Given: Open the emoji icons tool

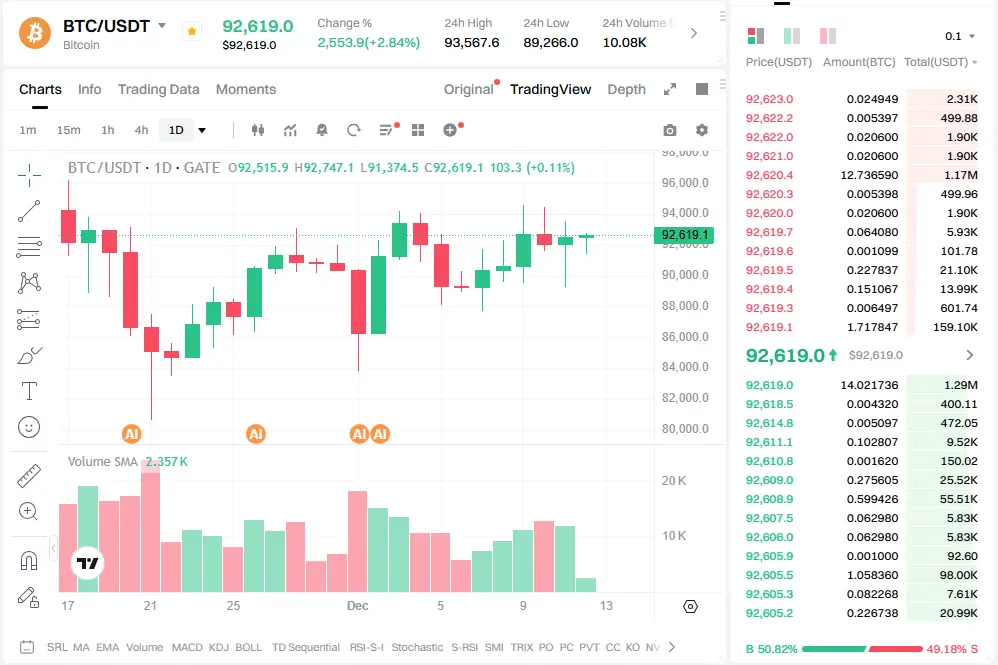Looking at the screenshot, I should coord(29,427).
